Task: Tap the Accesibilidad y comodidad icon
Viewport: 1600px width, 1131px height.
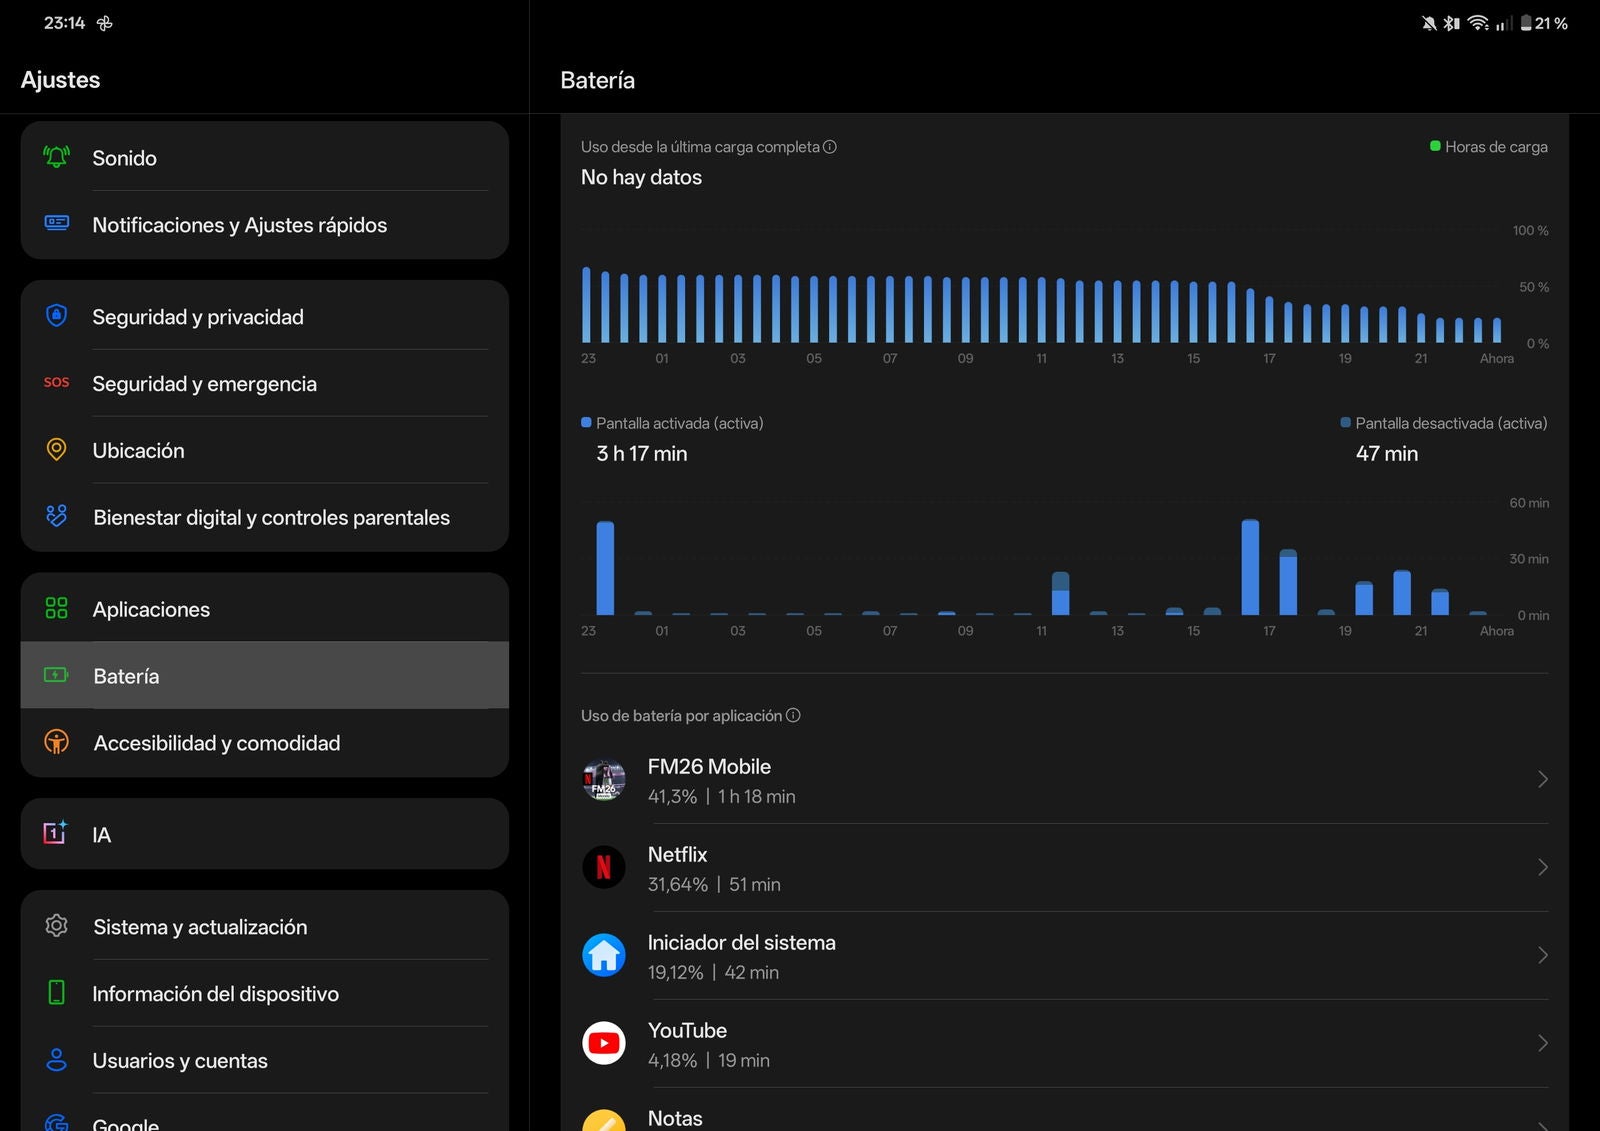Action: [57, 742]
